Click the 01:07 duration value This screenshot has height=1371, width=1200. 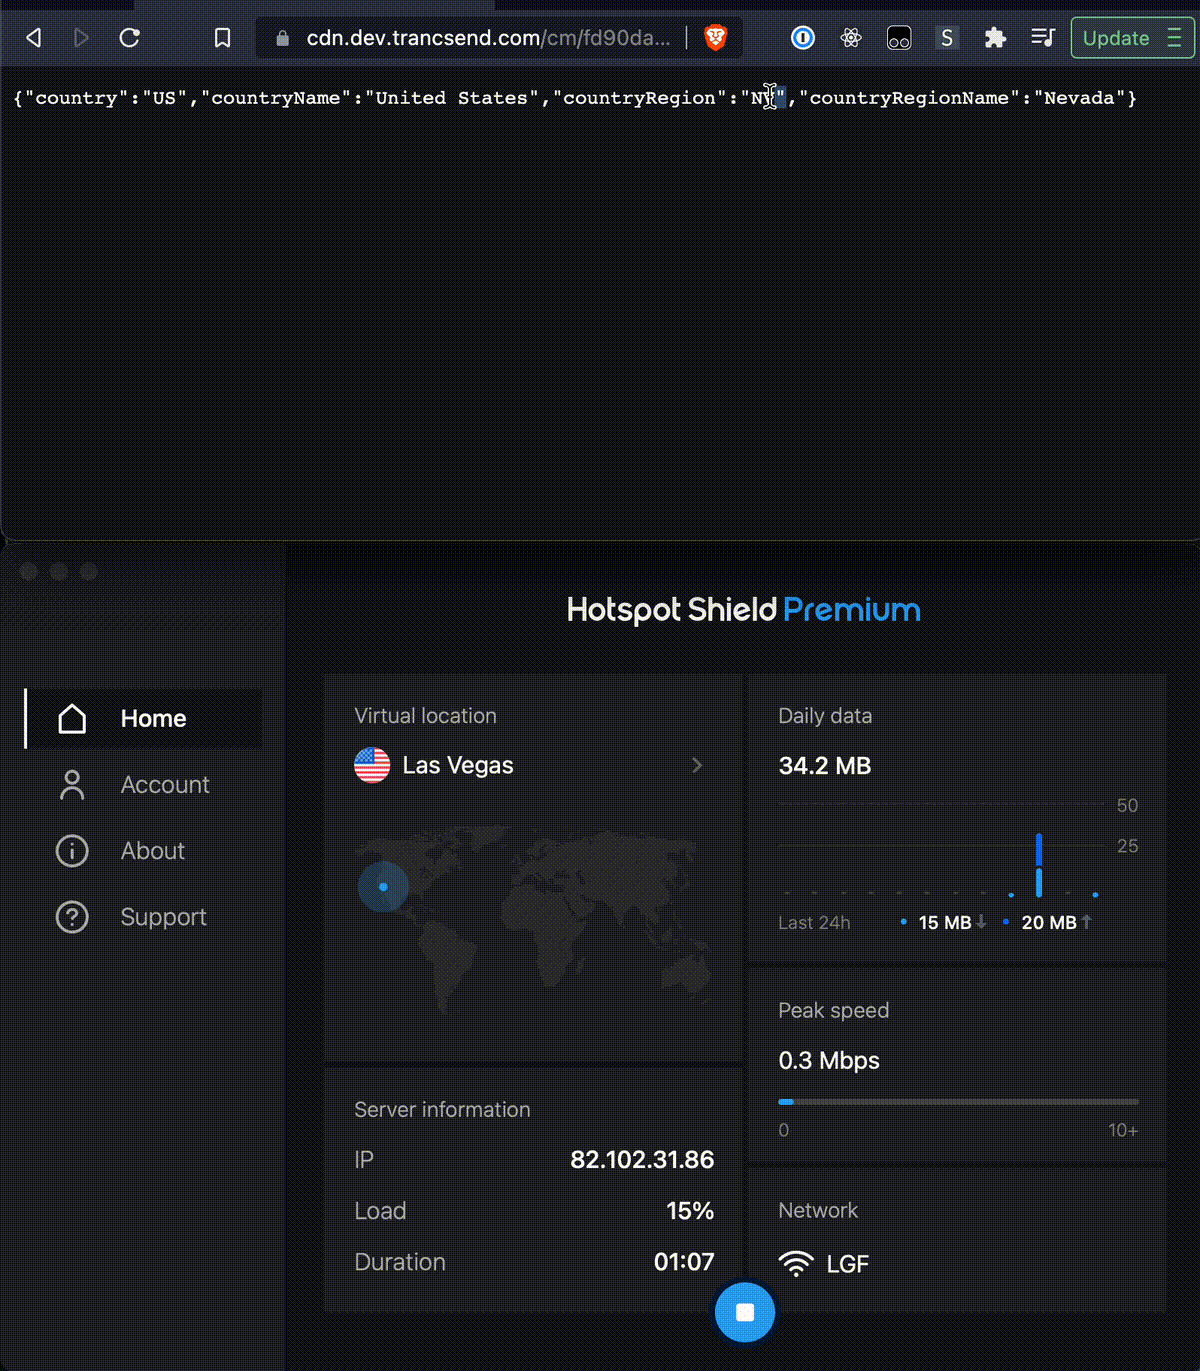(x=684, y=1262)
